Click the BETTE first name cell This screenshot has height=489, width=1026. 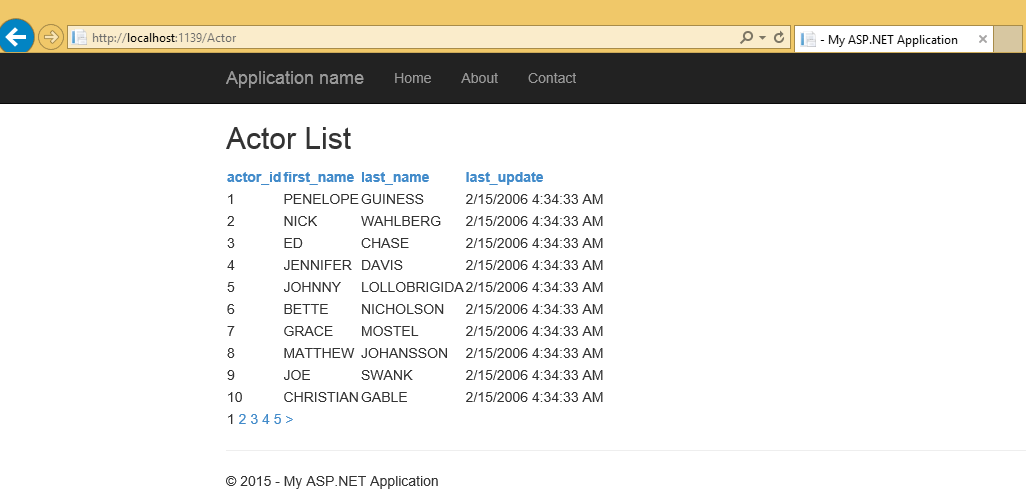pyautogui.click(x=306, y=309)
